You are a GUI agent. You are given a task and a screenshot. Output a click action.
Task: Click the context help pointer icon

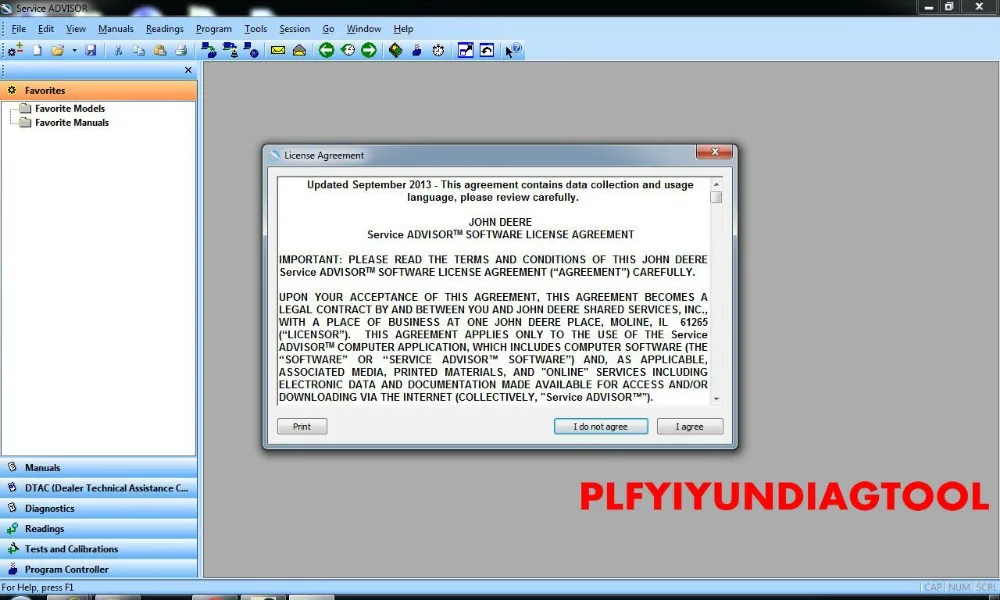pos(513,50)
